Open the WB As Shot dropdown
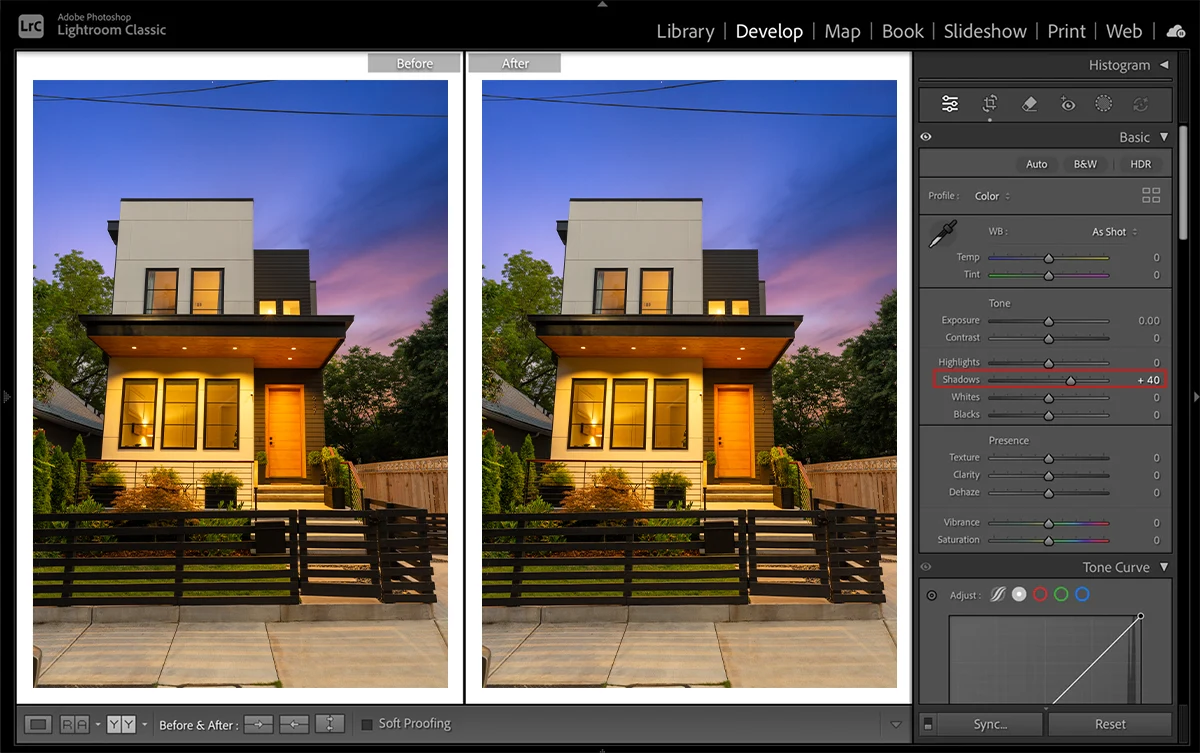This screenshot has width=1200, height=753. [1114, 232]
